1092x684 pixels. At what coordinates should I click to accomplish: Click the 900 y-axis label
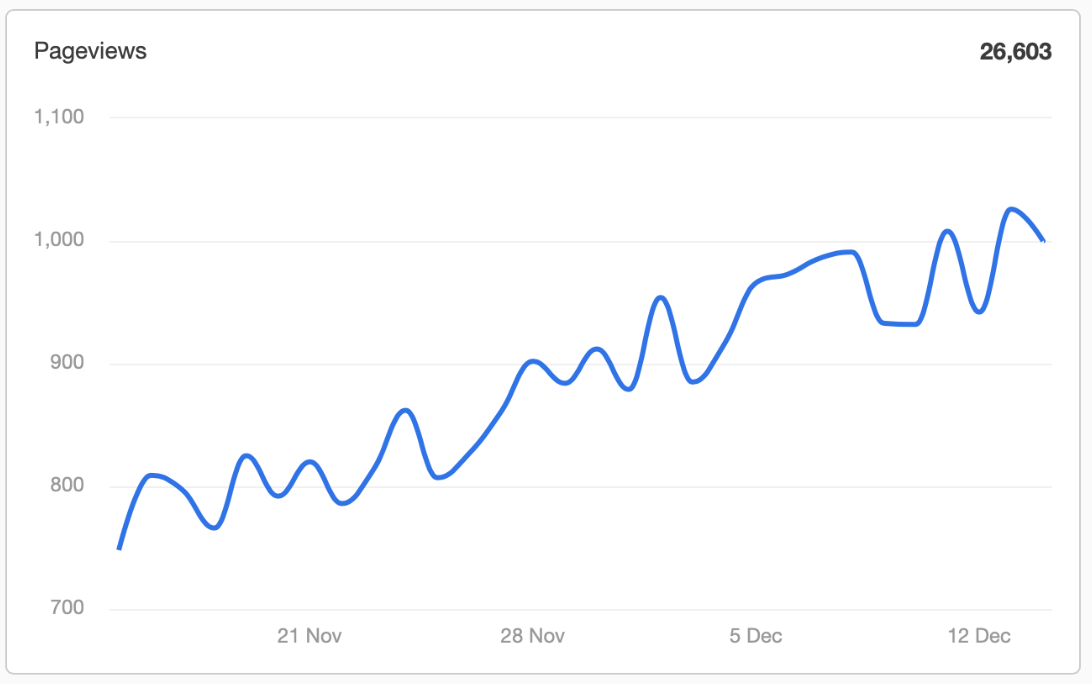pos(67,362)
